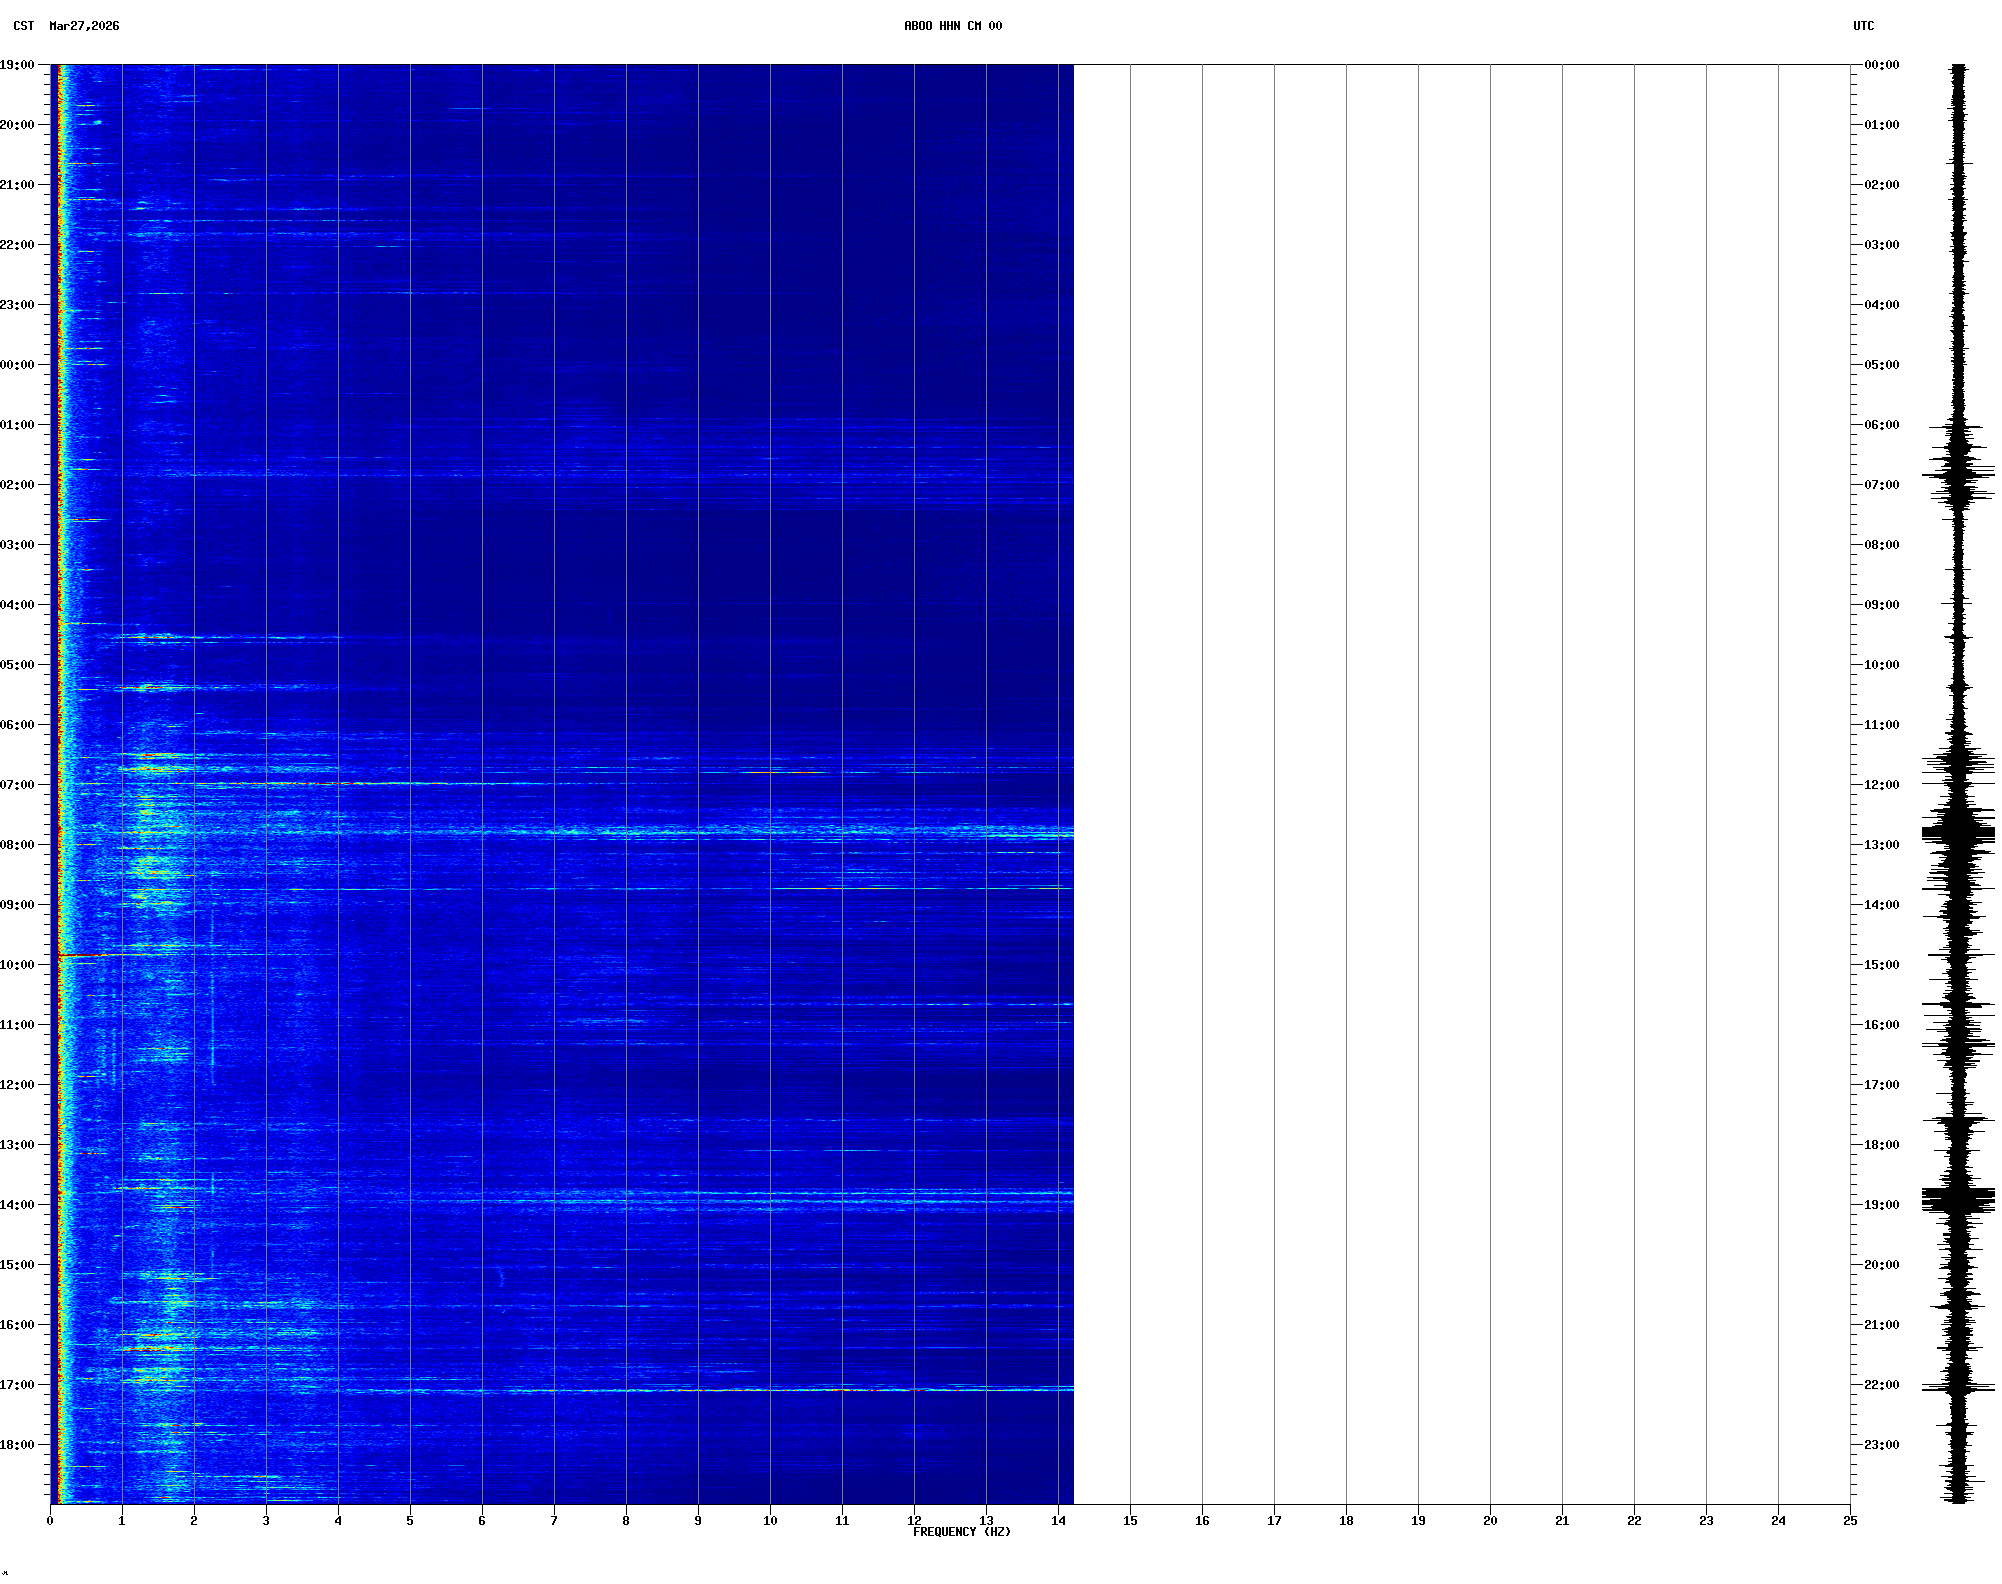Click the Mar27,2026 date label
2002x1584 pixels.
84,26
